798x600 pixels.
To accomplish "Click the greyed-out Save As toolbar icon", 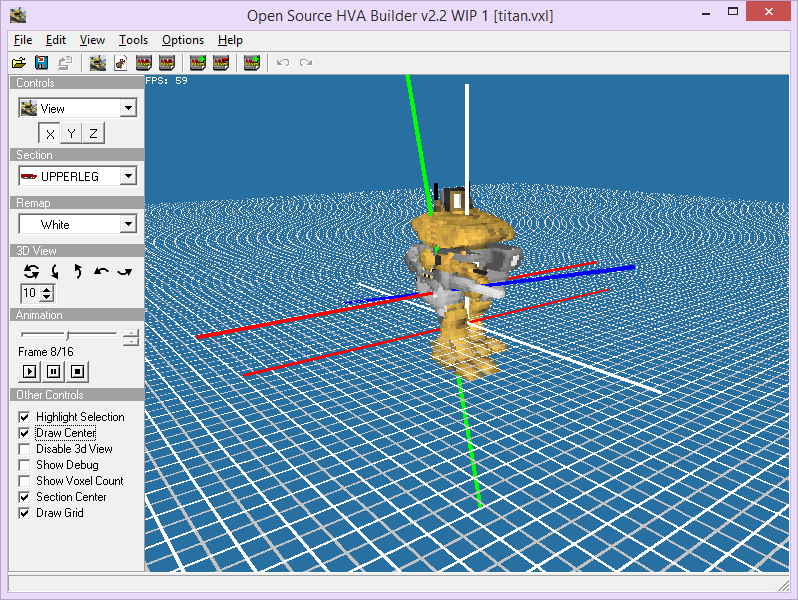I will pyautogui.click(x=65, y=63).
